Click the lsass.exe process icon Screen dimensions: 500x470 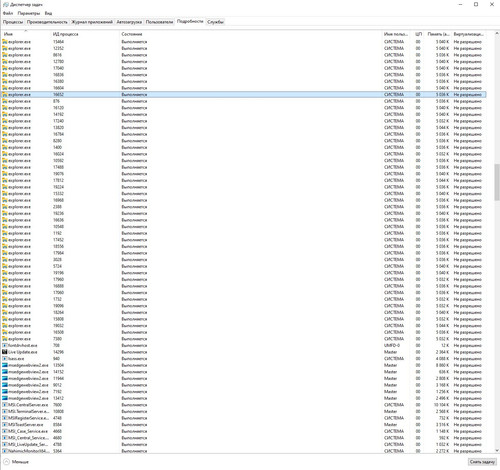(x=5, y=359)
